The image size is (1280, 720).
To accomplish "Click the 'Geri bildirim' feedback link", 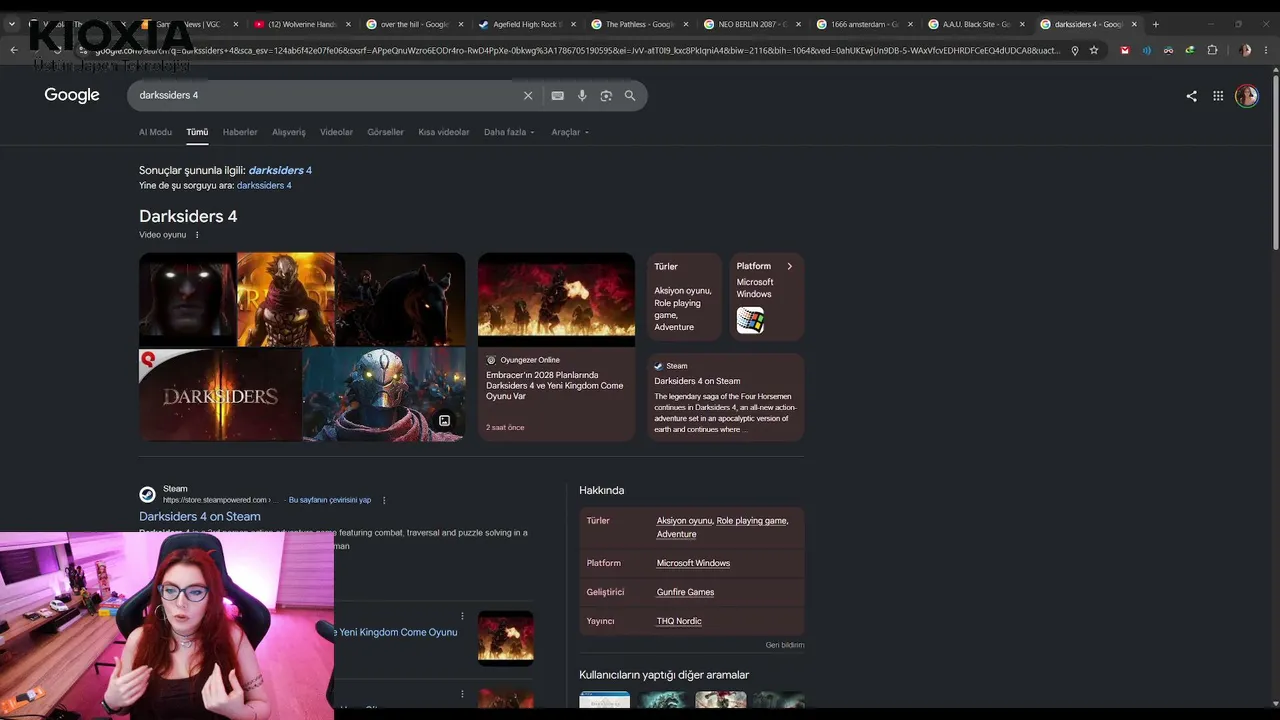I will click(785, 645).
